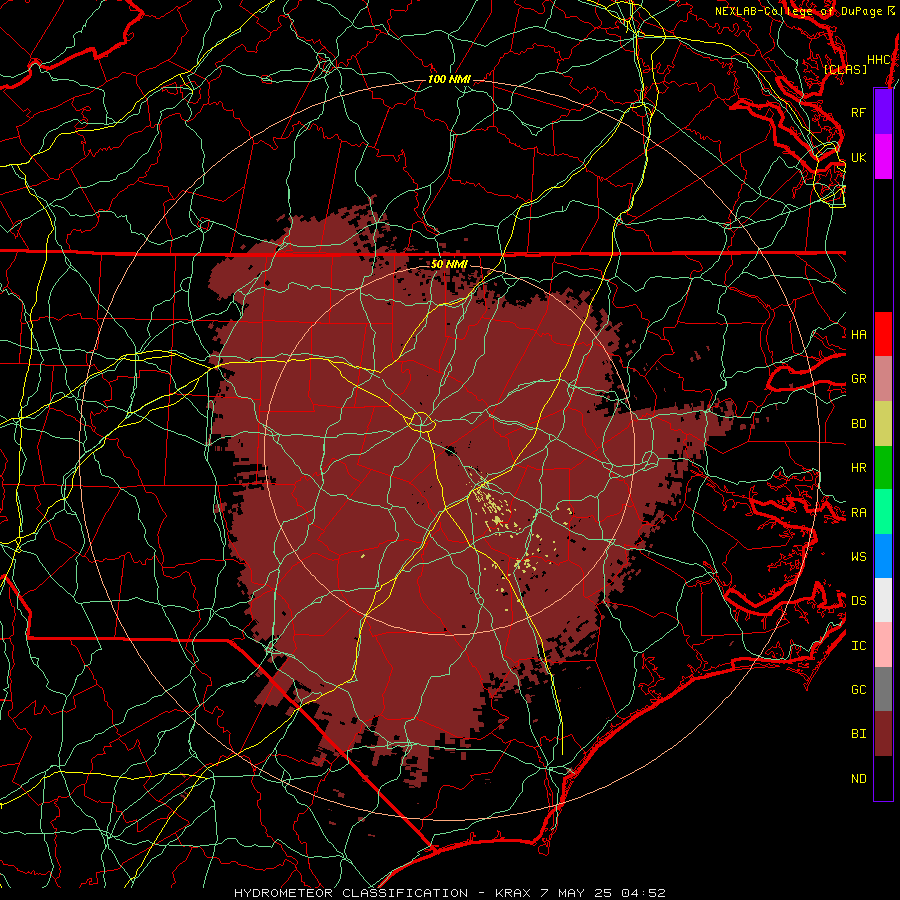Pick the mint green RA legend swatch
The image size is (900, 900).
883,512
